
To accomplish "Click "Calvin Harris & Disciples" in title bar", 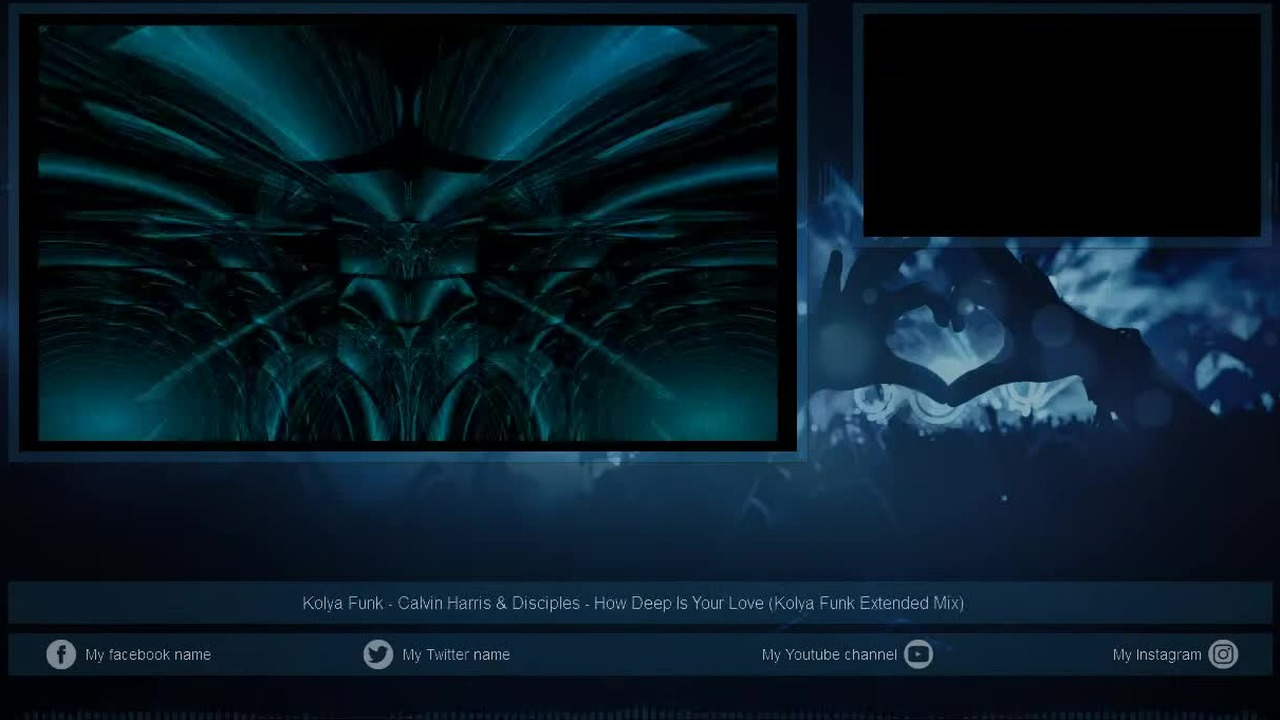I will coord(488,603).
